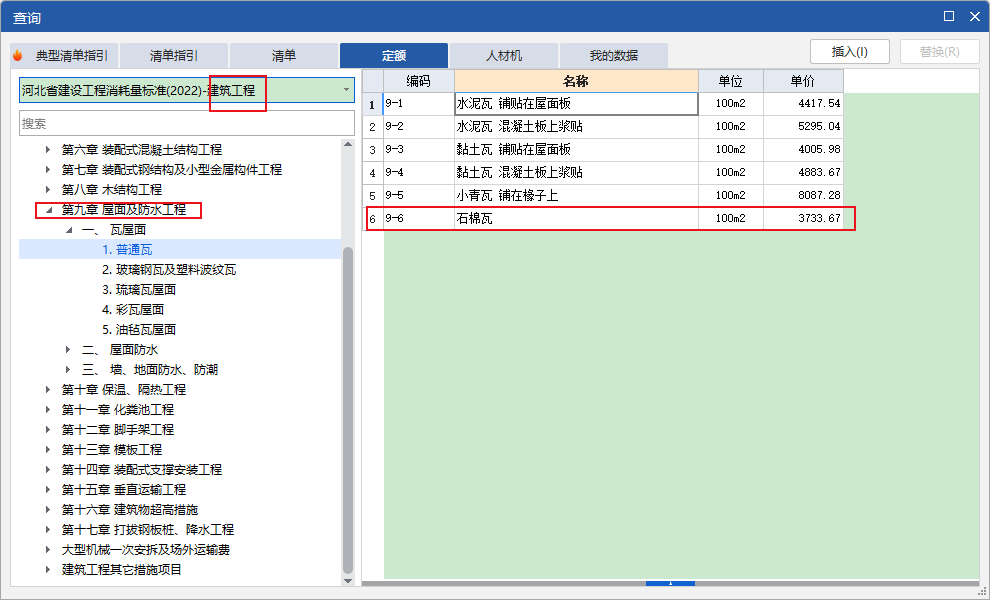Click the 搜索 input field
The width and height of the screenshot is (990, 600).
[x=187, y=123]
